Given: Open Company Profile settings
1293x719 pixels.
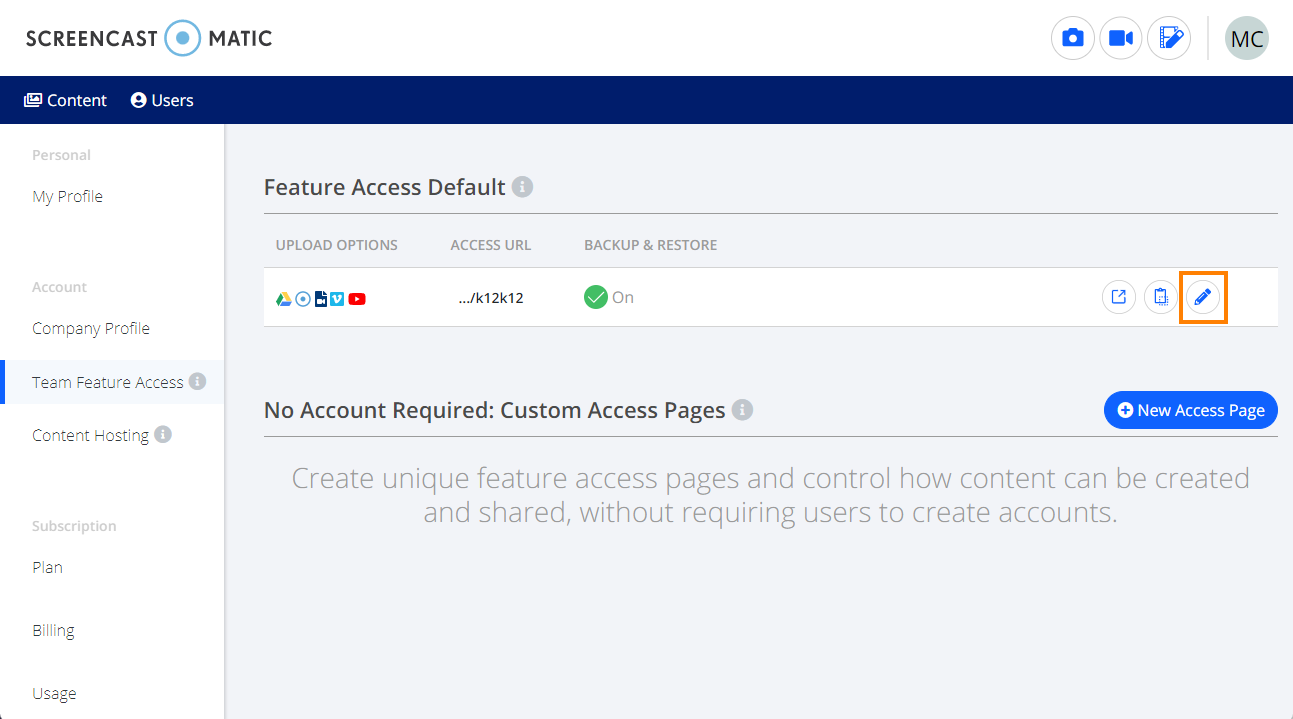Looking at the screenshot, I should tap(91, 328).
